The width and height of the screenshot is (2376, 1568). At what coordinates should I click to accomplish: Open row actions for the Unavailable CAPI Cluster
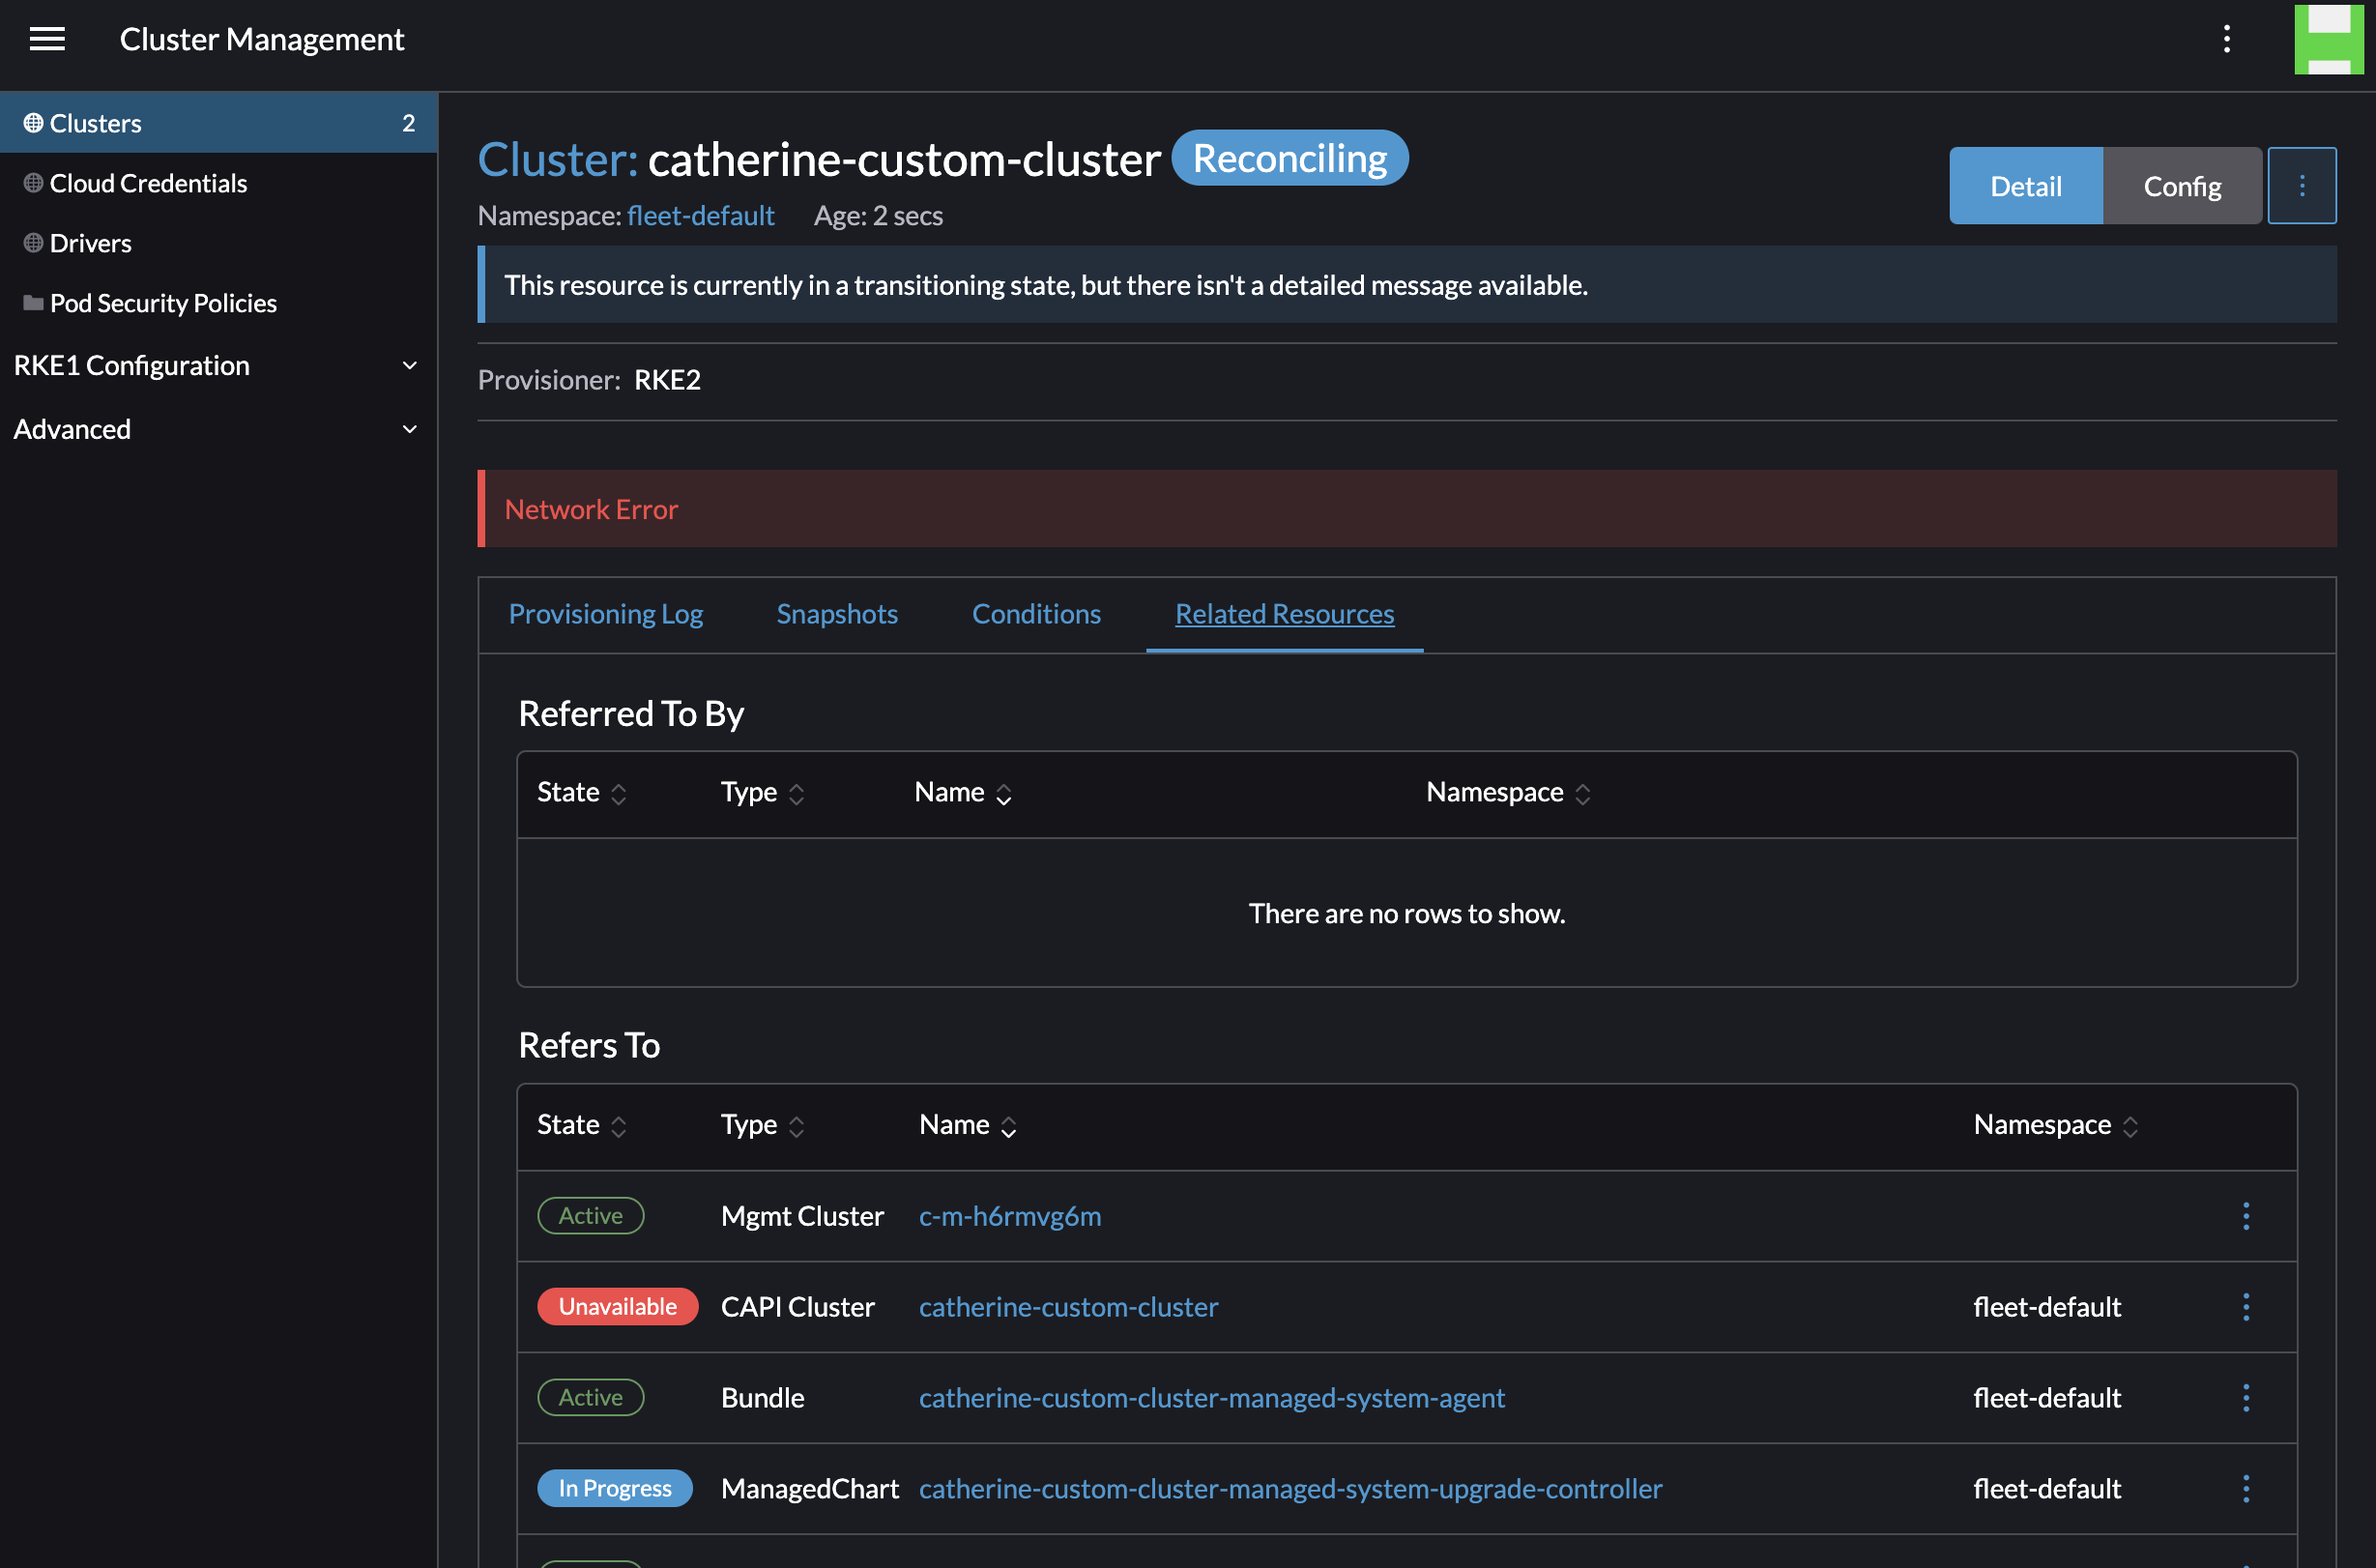point(2247,1306)
